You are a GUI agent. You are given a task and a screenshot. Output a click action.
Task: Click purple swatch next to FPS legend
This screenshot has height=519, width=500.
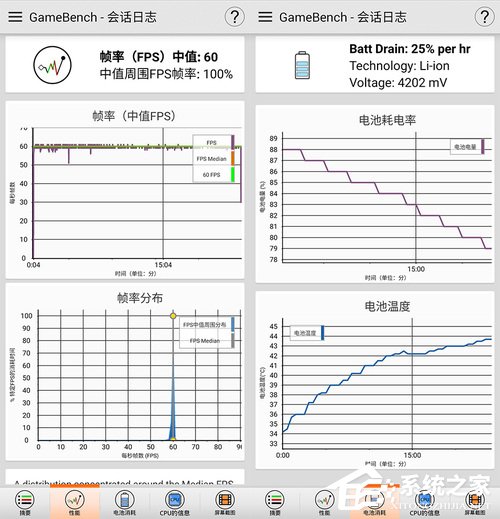(x=233, y=143)
